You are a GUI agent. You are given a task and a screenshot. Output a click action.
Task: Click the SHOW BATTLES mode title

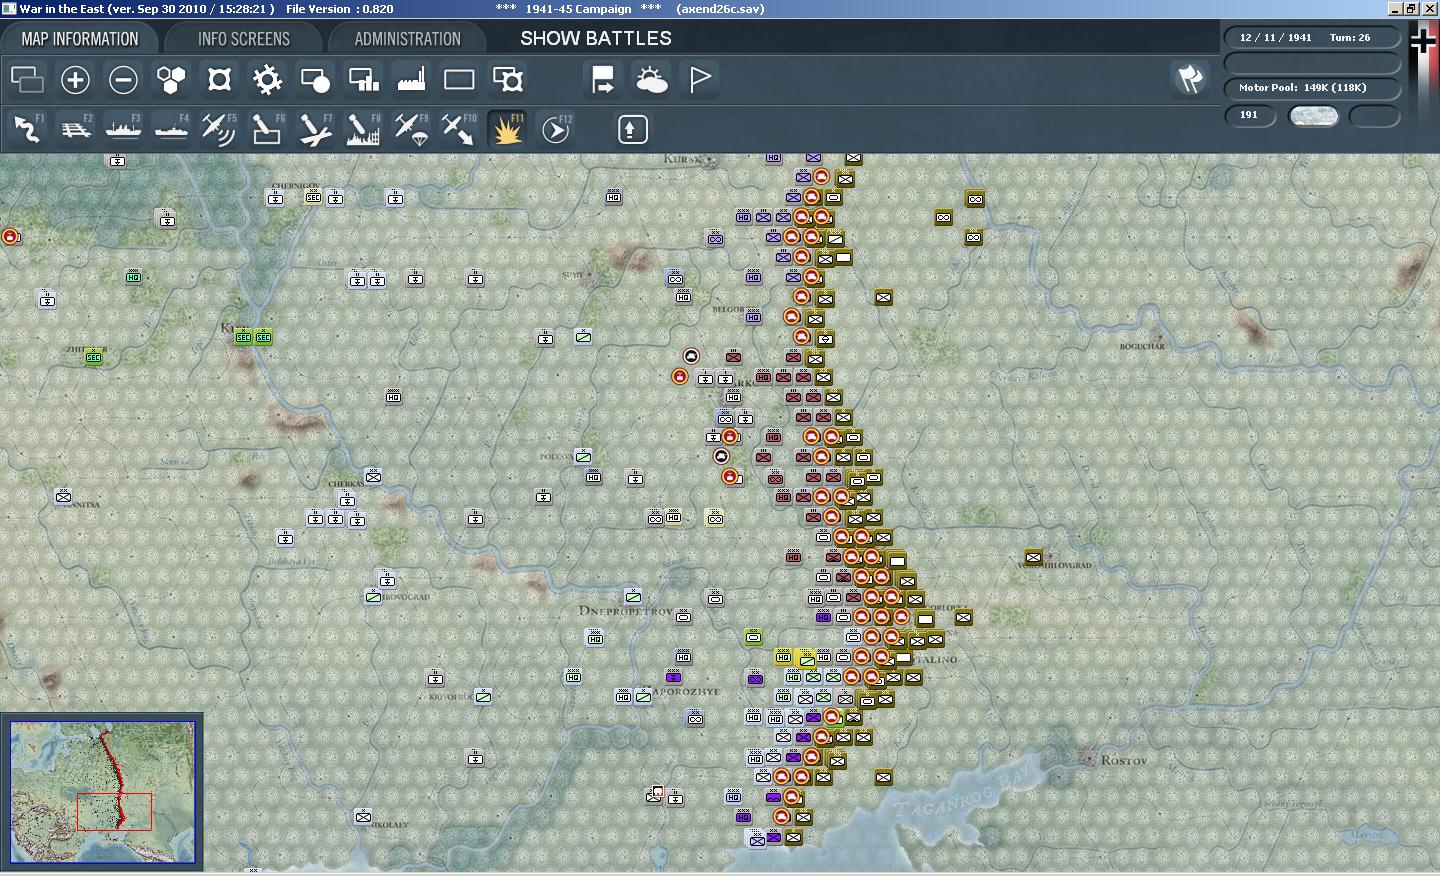point(596,39)
